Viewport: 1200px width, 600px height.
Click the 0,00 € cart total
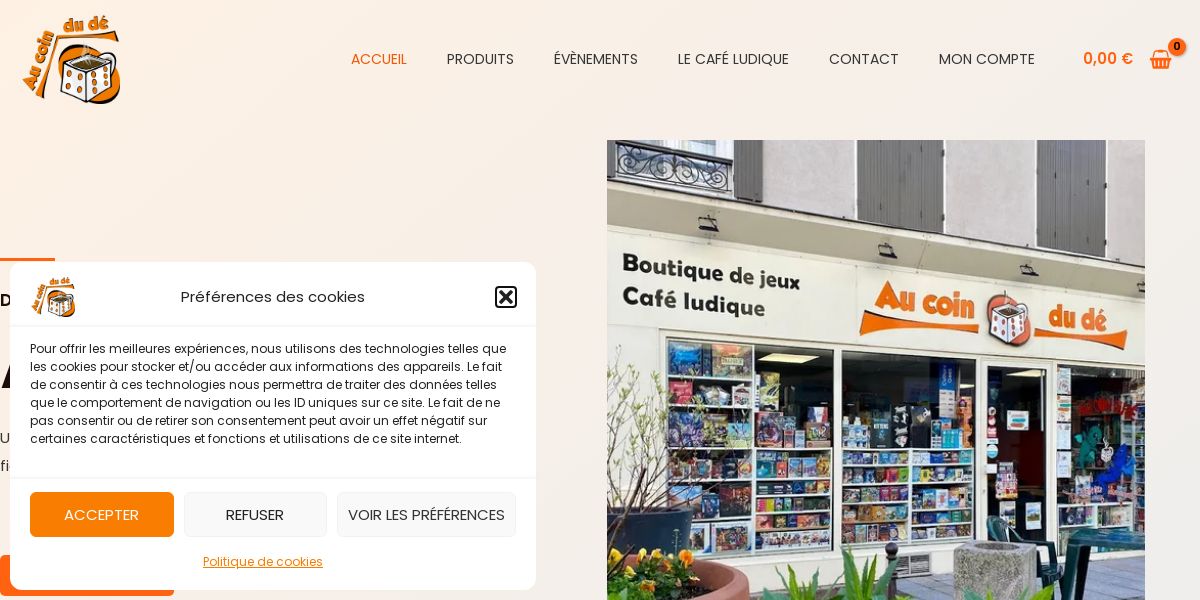[x=1108, y=59]
